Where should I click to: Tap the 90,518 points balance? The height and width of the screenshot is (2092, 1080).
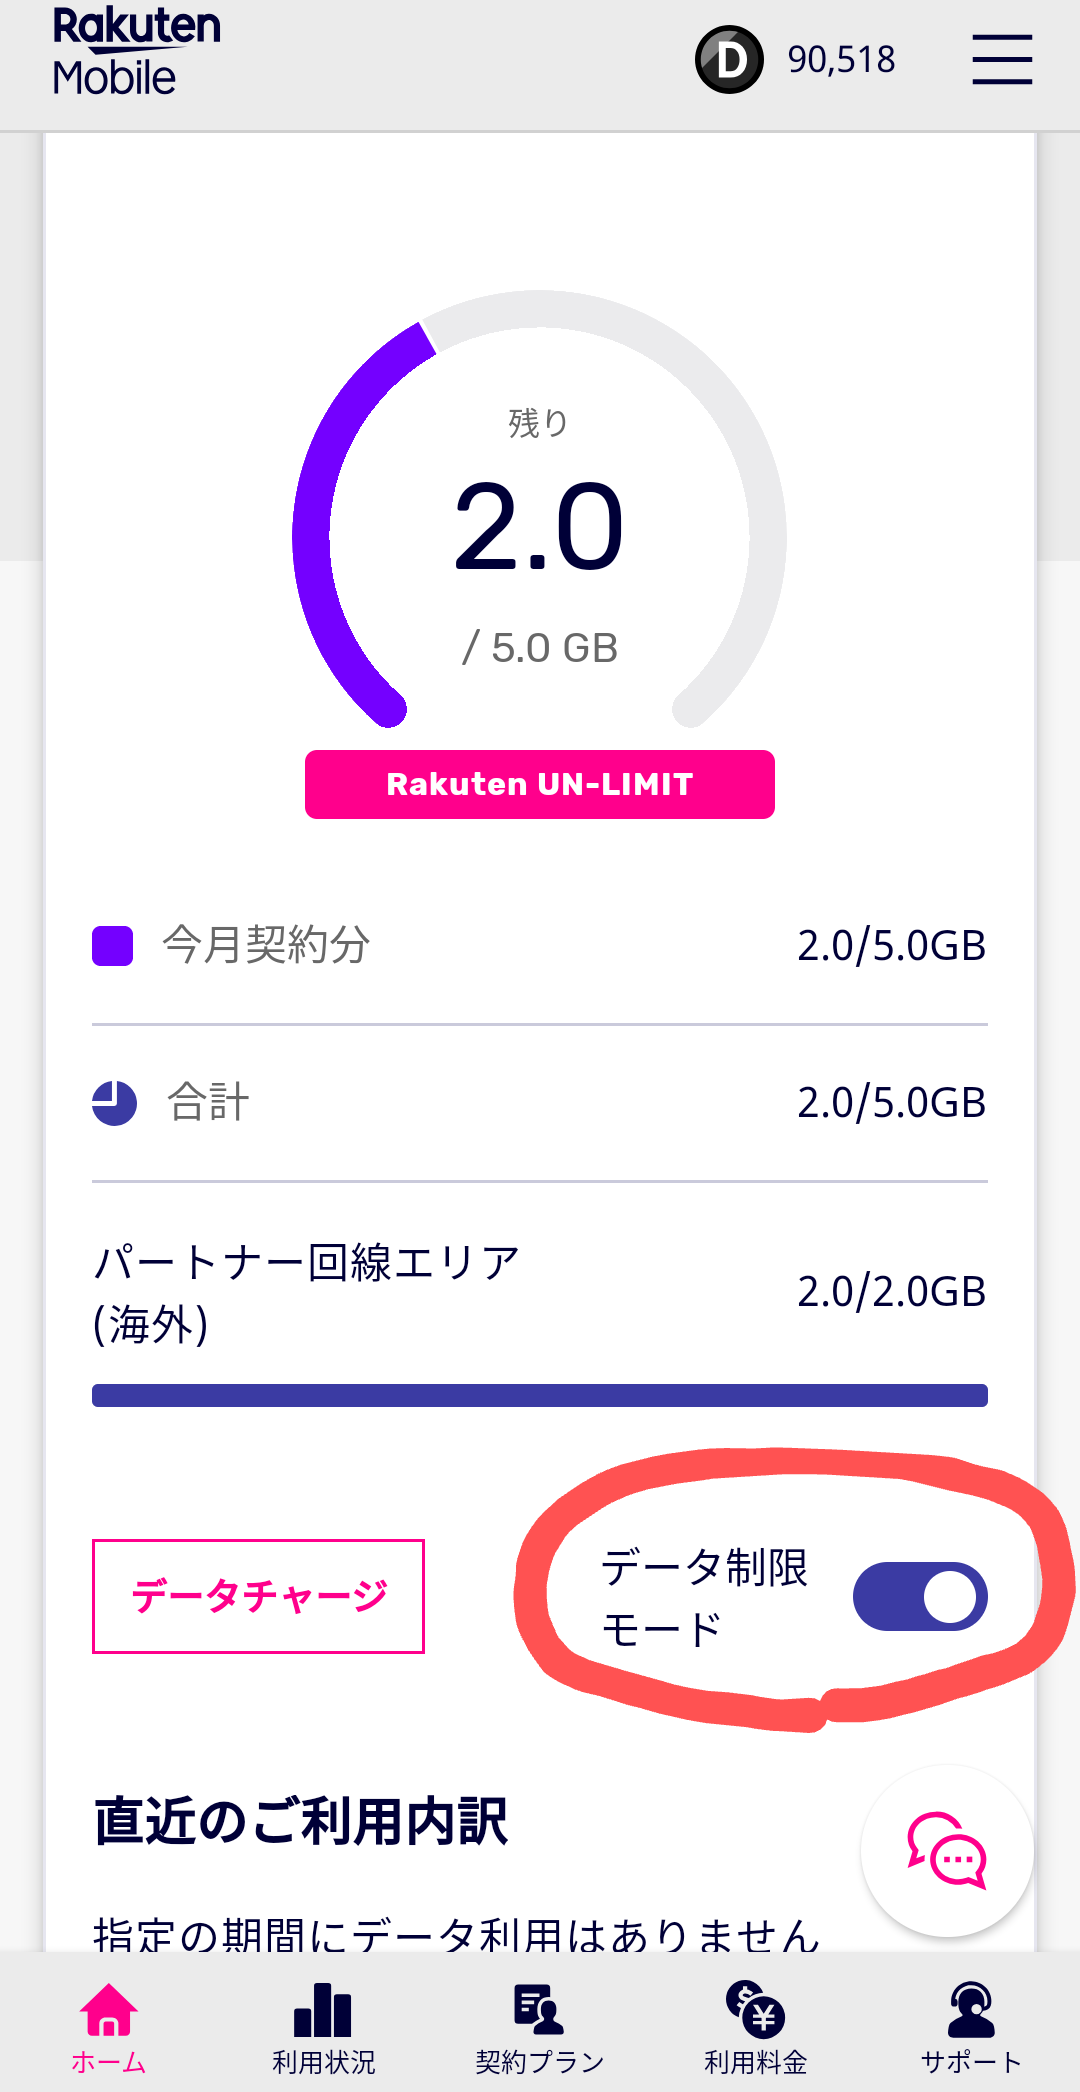(x=841, y=60)
